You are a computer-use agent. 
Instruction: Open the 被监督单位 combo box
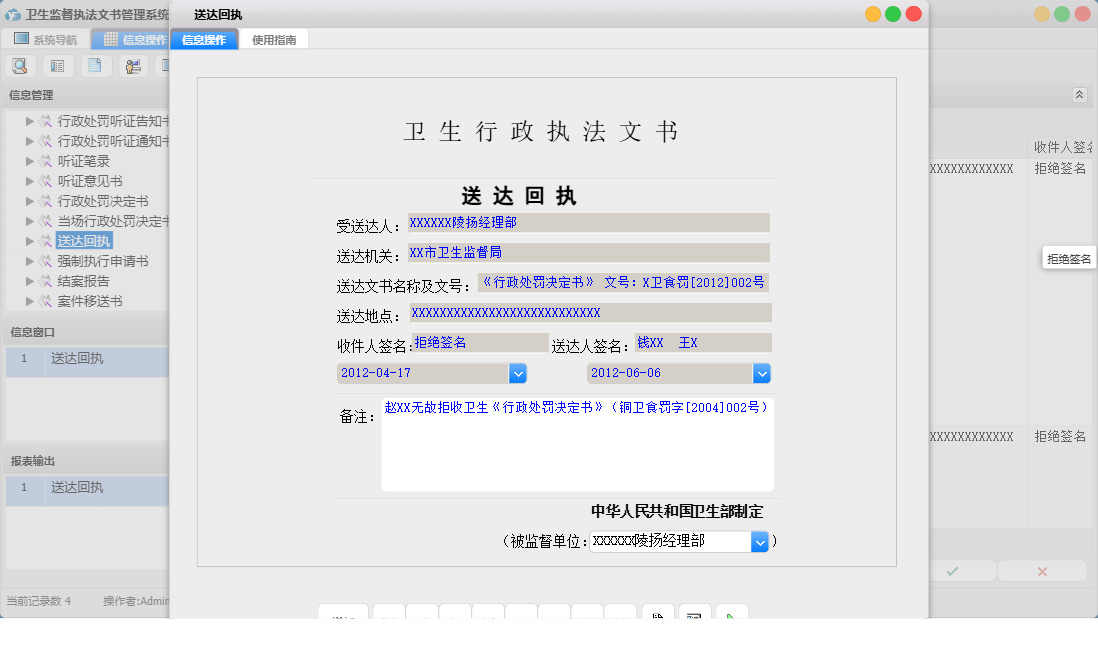point(758,541)
